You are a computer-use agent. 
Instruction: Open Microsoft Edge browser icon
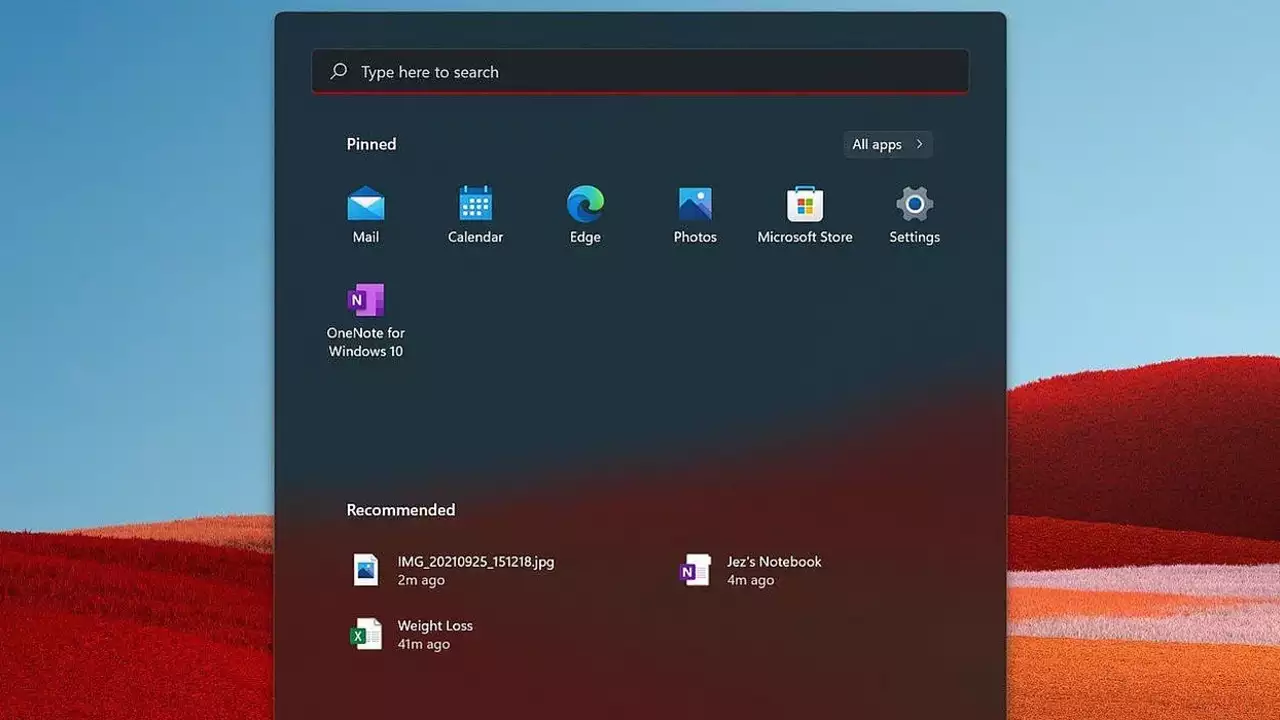(x=585, y=204)
